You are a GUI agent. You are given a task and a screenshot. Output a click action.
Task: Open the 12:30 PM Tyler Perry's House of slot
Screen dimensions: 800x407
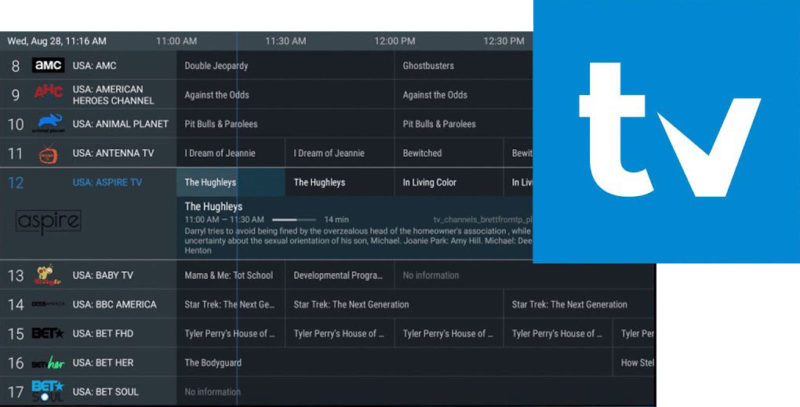pyautogui.click(x=558, y=334)
